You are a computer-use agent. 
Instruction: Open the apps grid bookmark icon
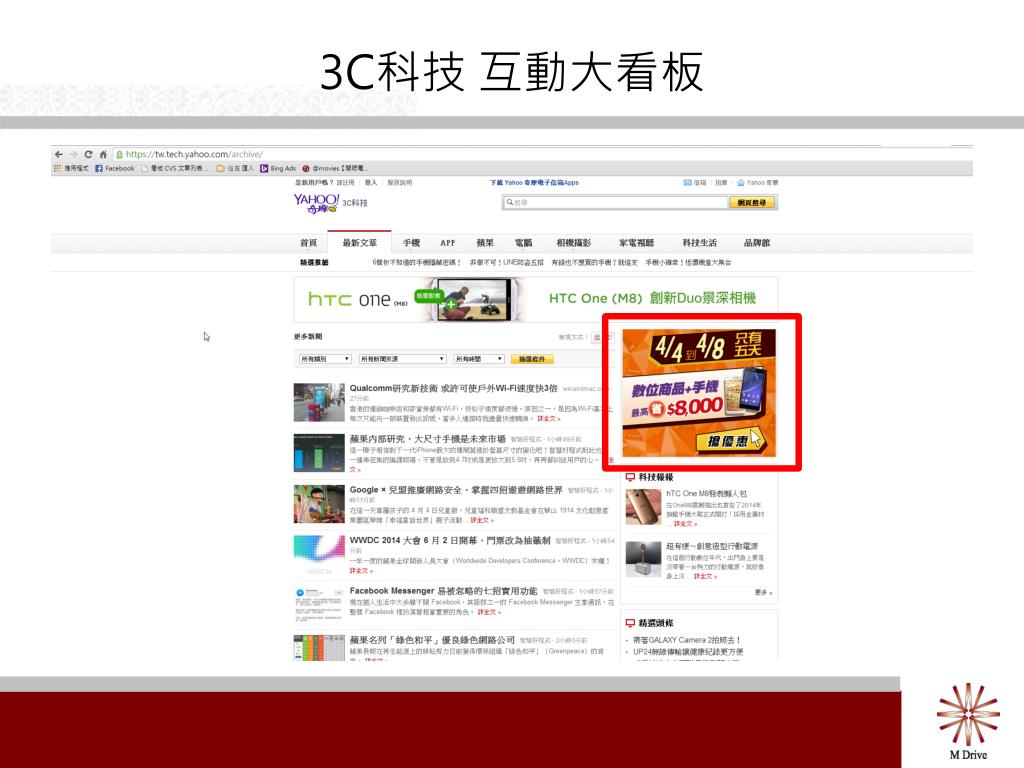[x=57, y=168]
